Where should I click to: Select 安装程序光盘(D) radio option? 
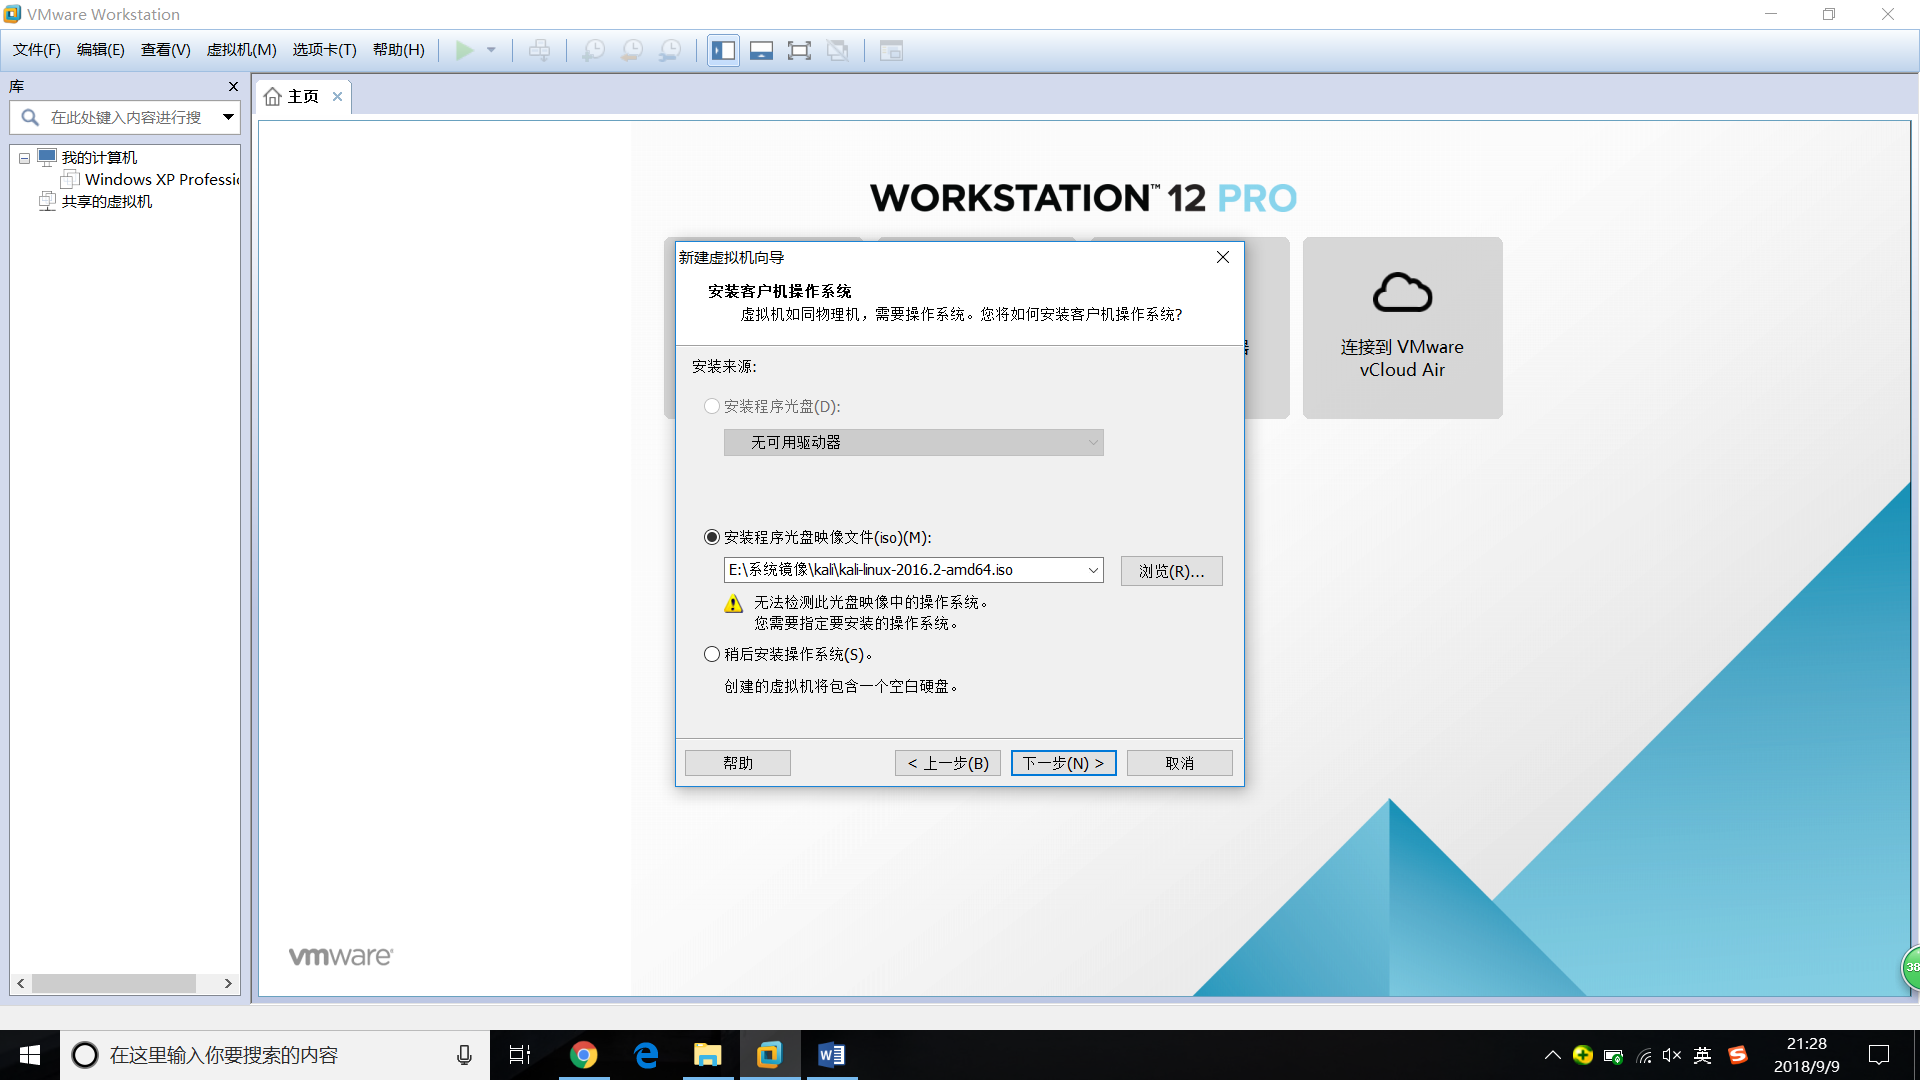point(712,406)
